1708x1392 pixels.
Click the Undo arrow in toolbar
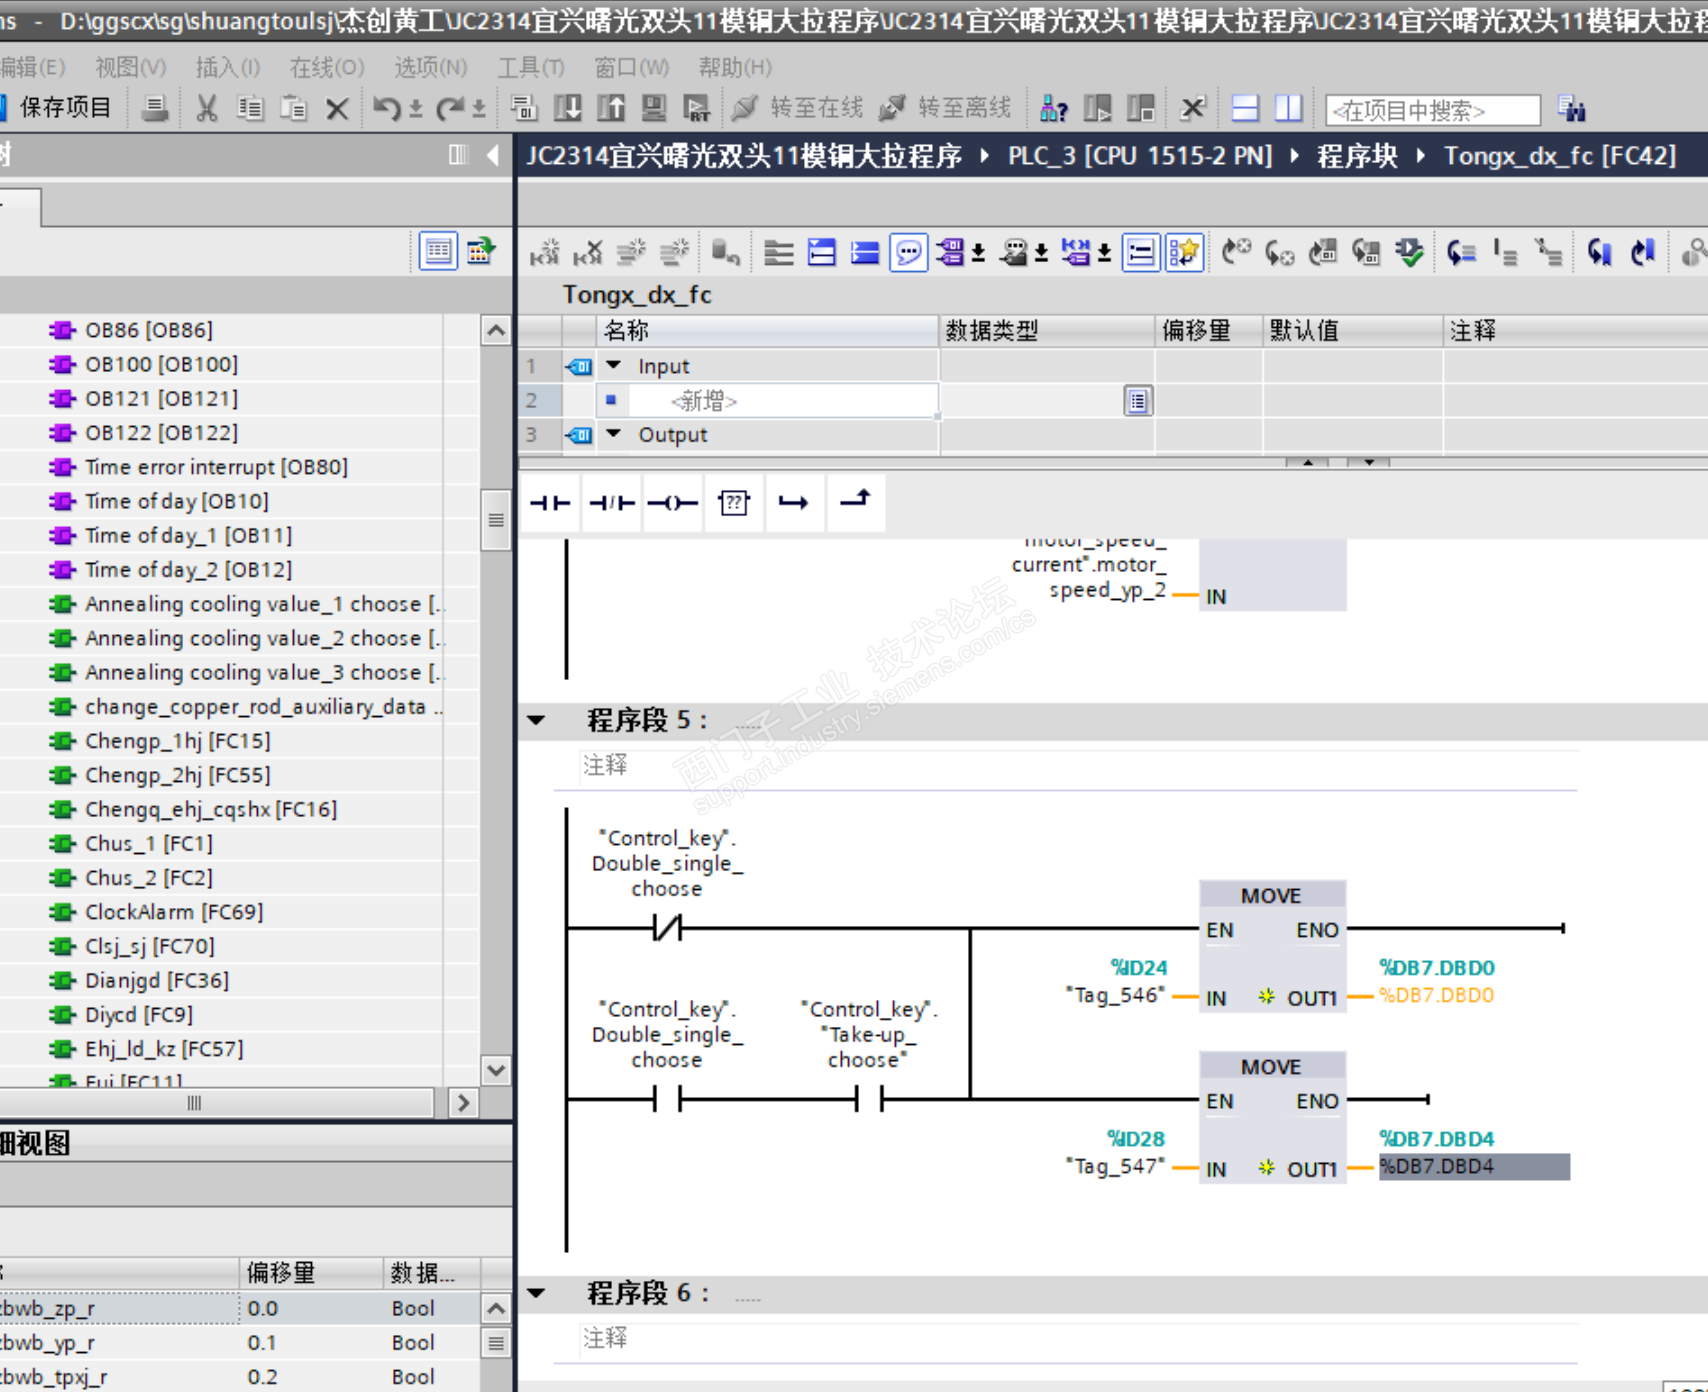386,108
